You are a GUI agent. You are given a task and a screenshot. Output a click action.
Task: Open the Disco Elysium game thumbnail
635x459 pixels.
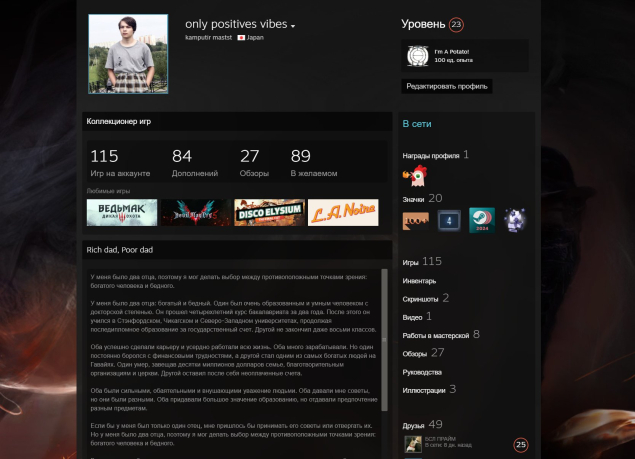tap(269, 212)
